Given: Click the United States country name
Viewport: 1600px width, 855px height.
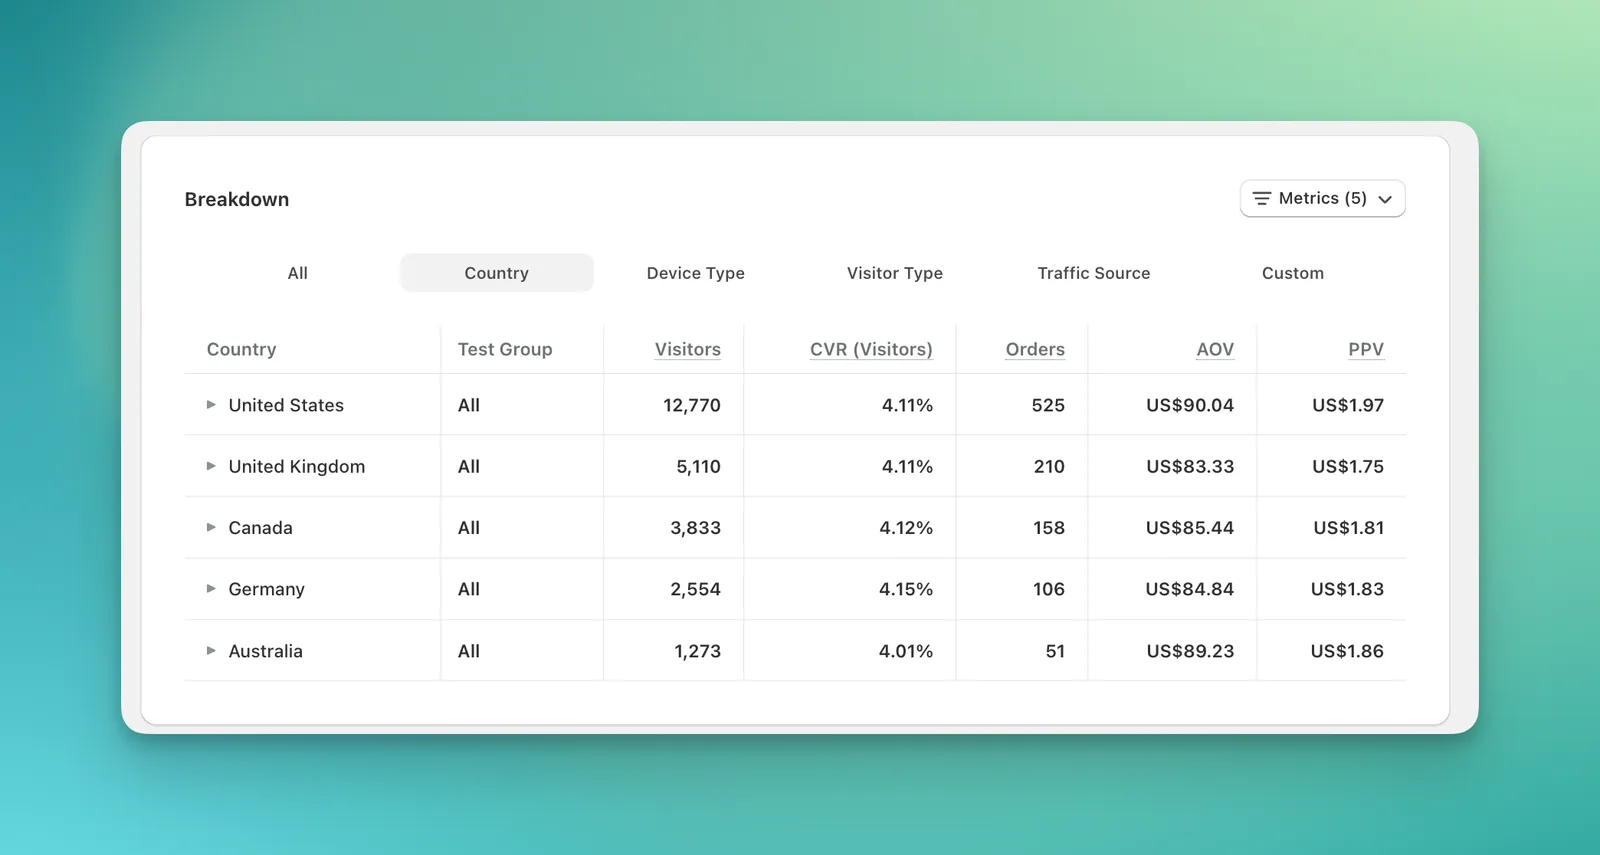Looking at the screenshot, I should coord(286,405).
